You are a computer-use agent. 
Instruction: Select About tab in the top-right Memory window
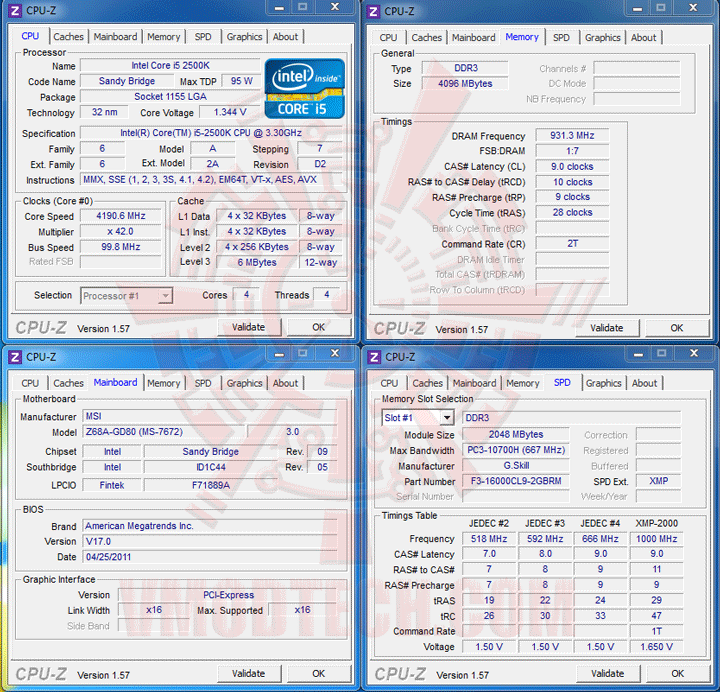point(643,38)
